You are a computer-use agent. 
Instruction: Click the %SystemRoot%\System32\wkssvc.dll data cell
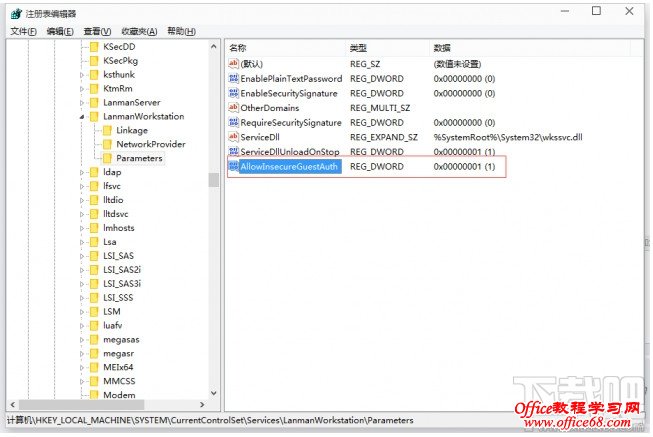point(508,137)
